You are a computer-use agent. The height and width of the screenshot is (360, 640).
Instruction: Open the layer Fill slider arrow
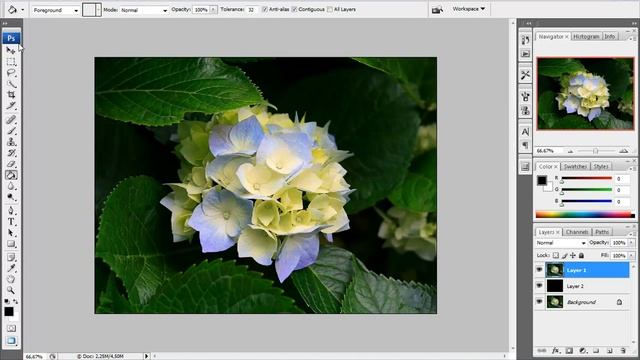(631, 256)
